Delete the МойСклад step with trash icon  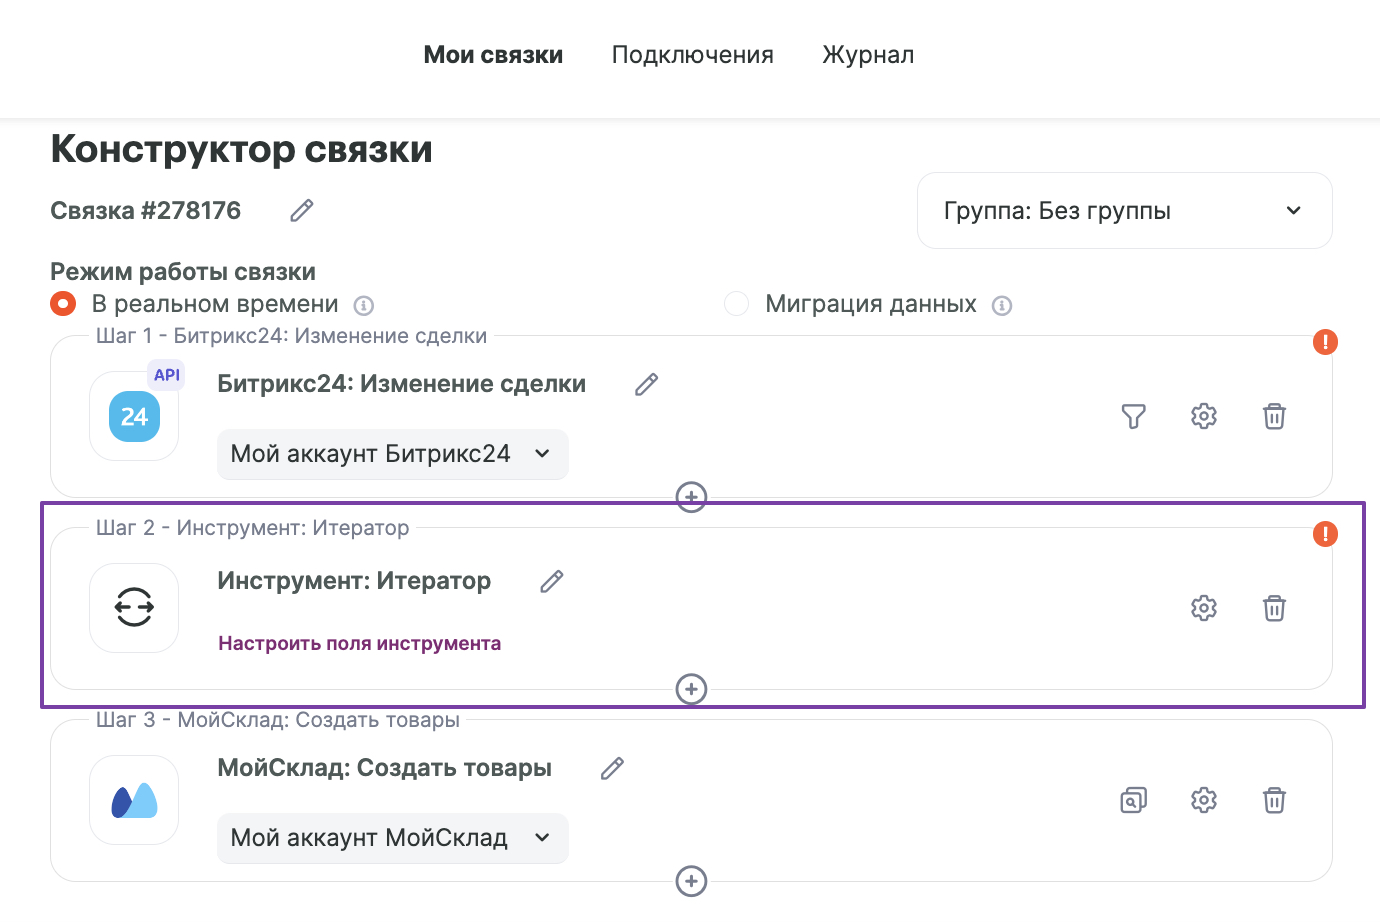coord(1274,800)
